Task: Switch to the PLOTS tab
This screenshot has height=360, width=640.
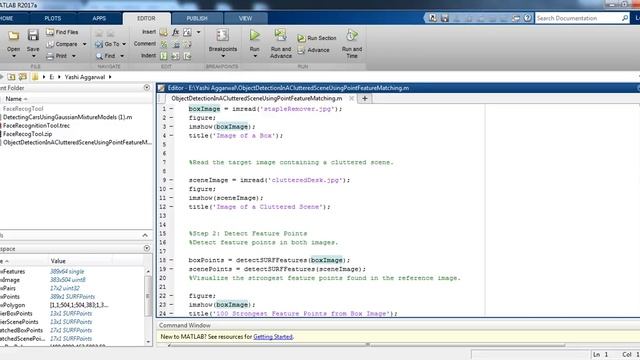Action: click(x=53, y=18)
